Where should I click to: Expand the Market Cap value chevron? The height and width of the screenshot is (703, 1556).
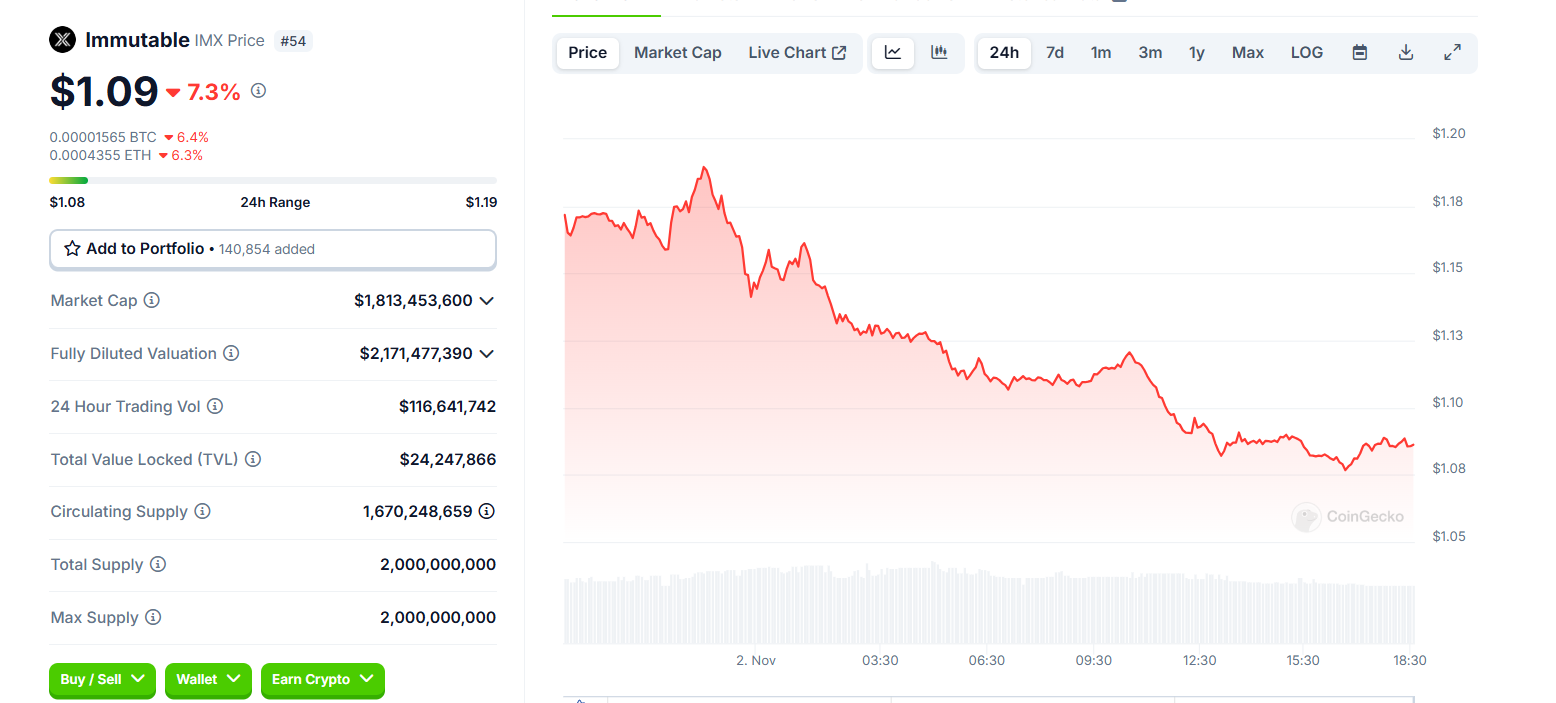coord(487,300)
